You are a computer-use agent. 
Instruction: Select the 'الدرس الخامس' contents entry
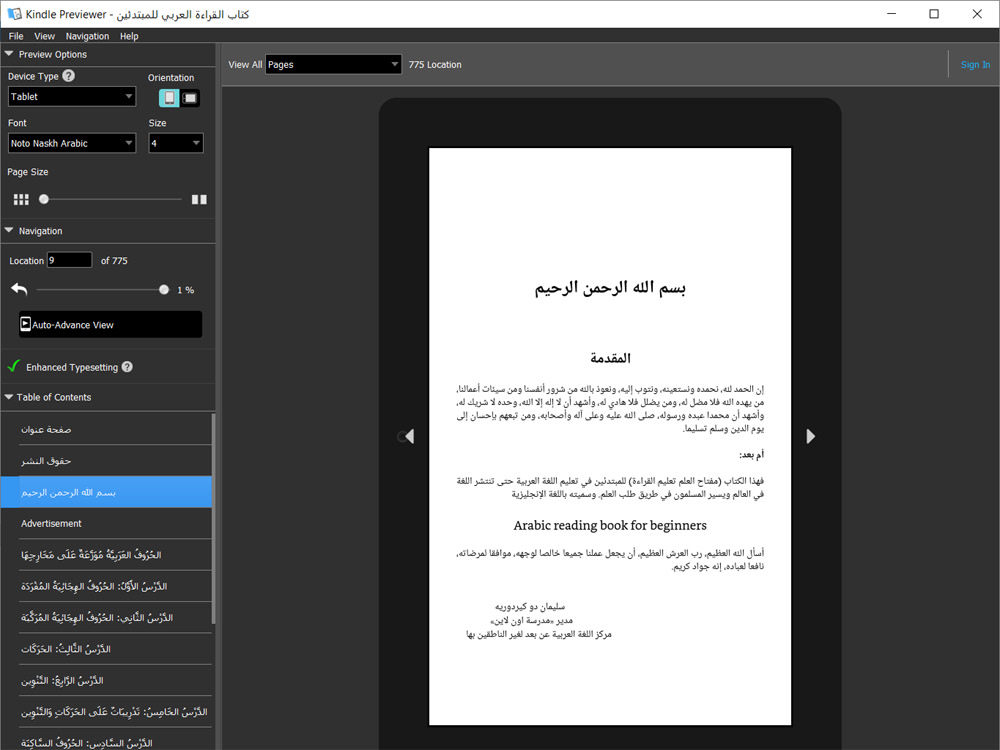pyautogui.click(x=107, y=711)
